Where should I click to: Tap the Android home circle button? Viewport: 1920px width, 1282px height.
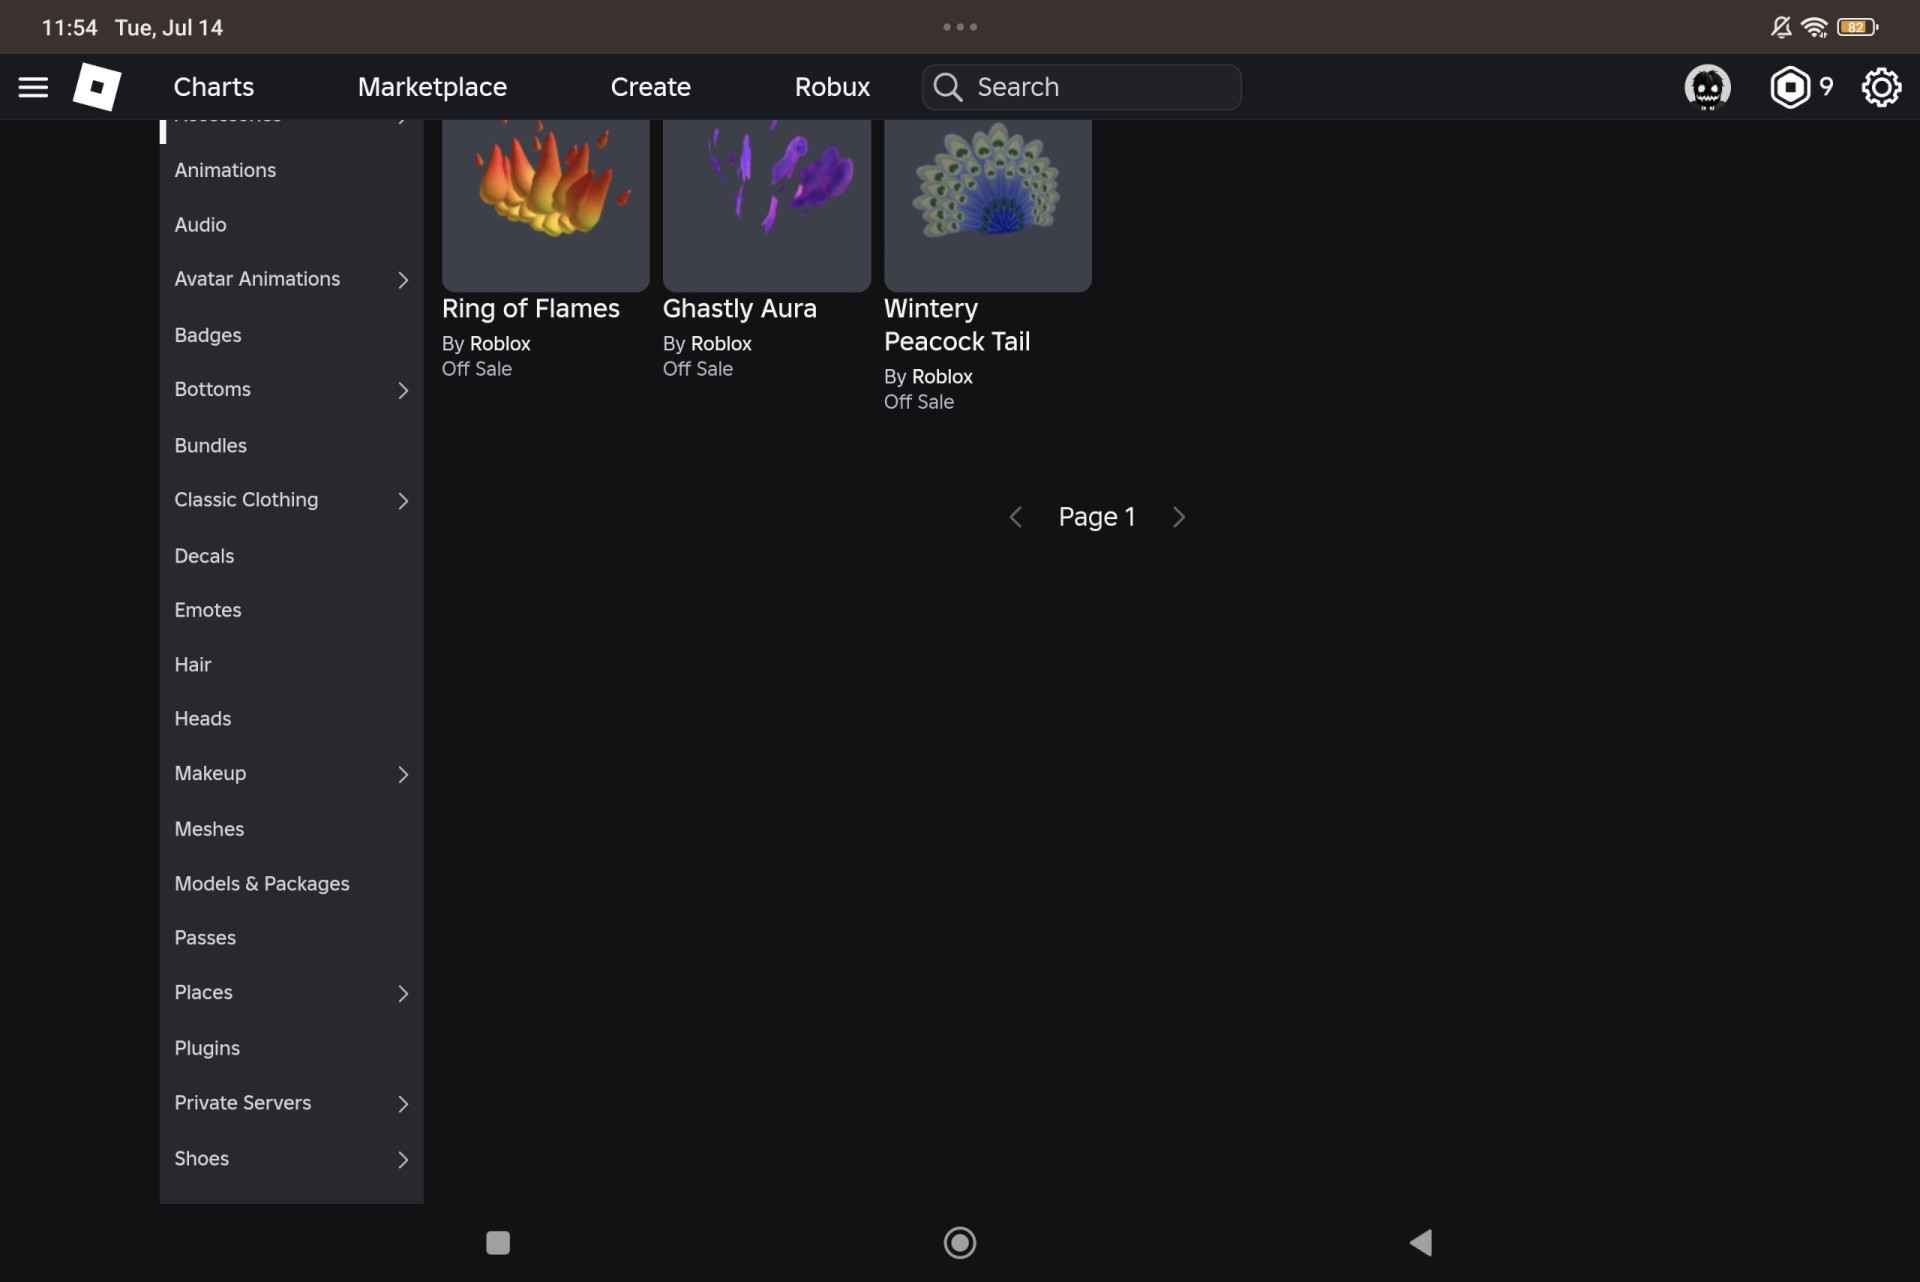point(960,1242)
